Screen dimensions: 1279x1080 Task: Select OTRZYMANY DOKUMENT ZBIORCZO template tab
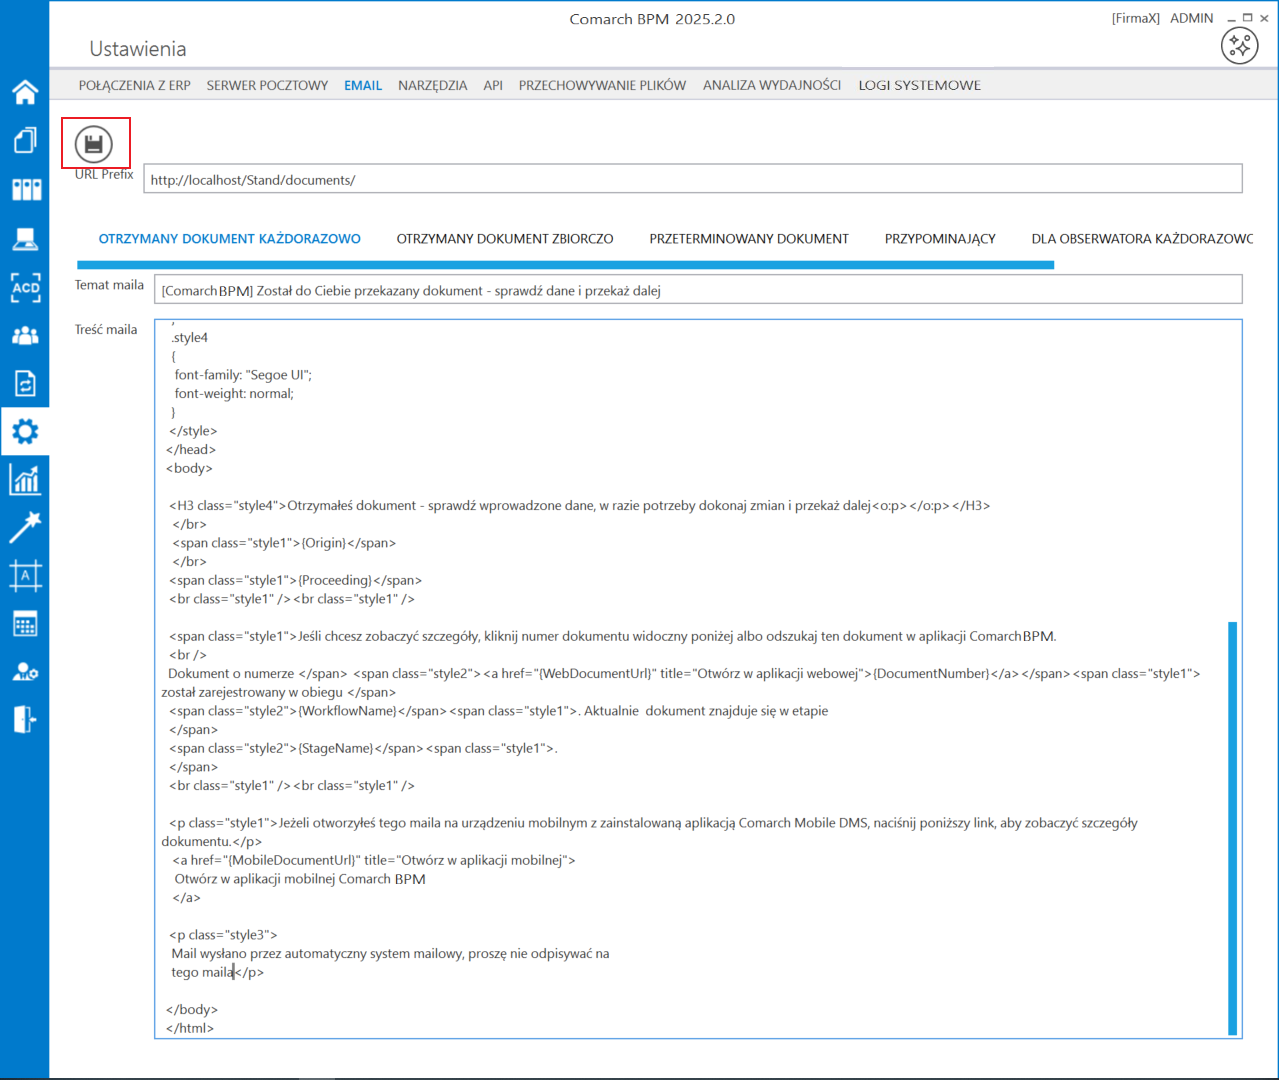point(505,239)
